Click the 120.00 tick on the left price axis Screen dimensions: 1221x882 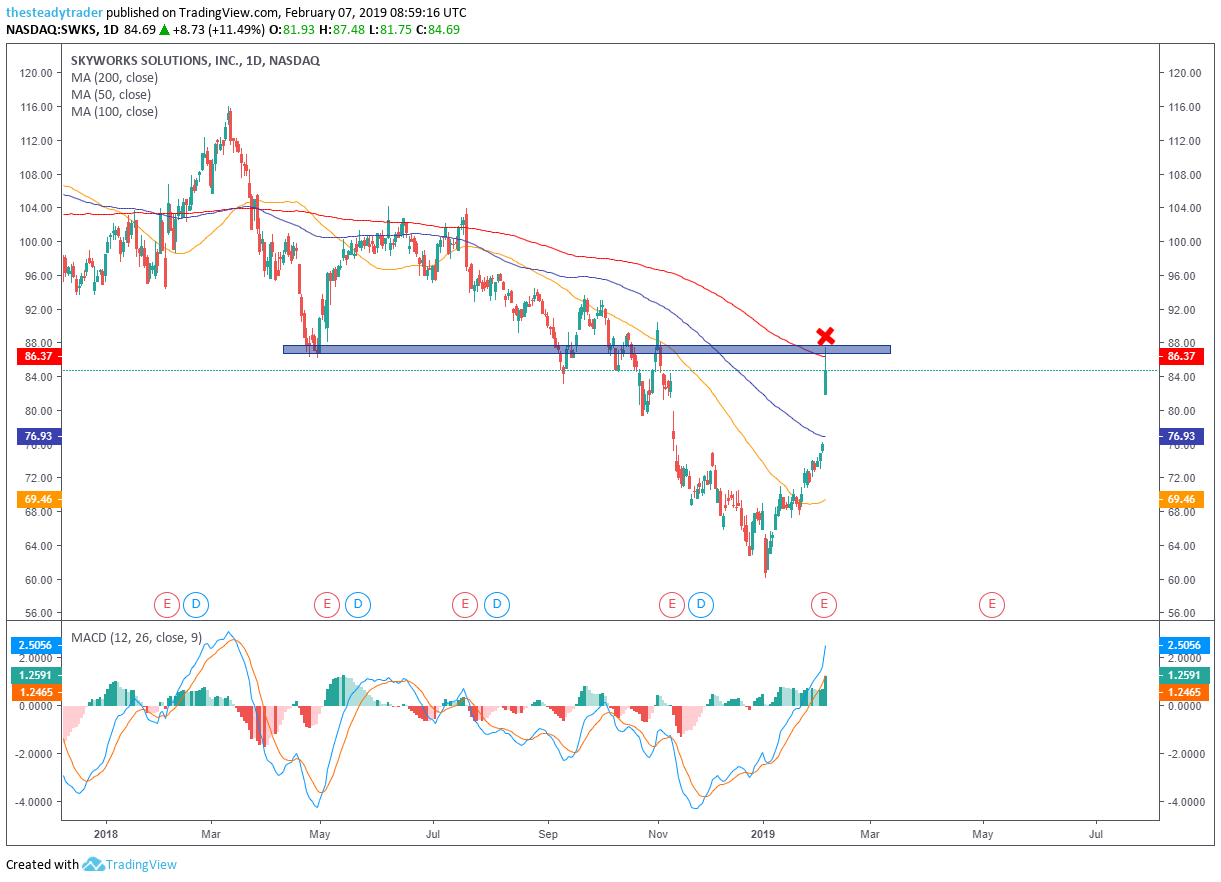[x=36, y=73]
